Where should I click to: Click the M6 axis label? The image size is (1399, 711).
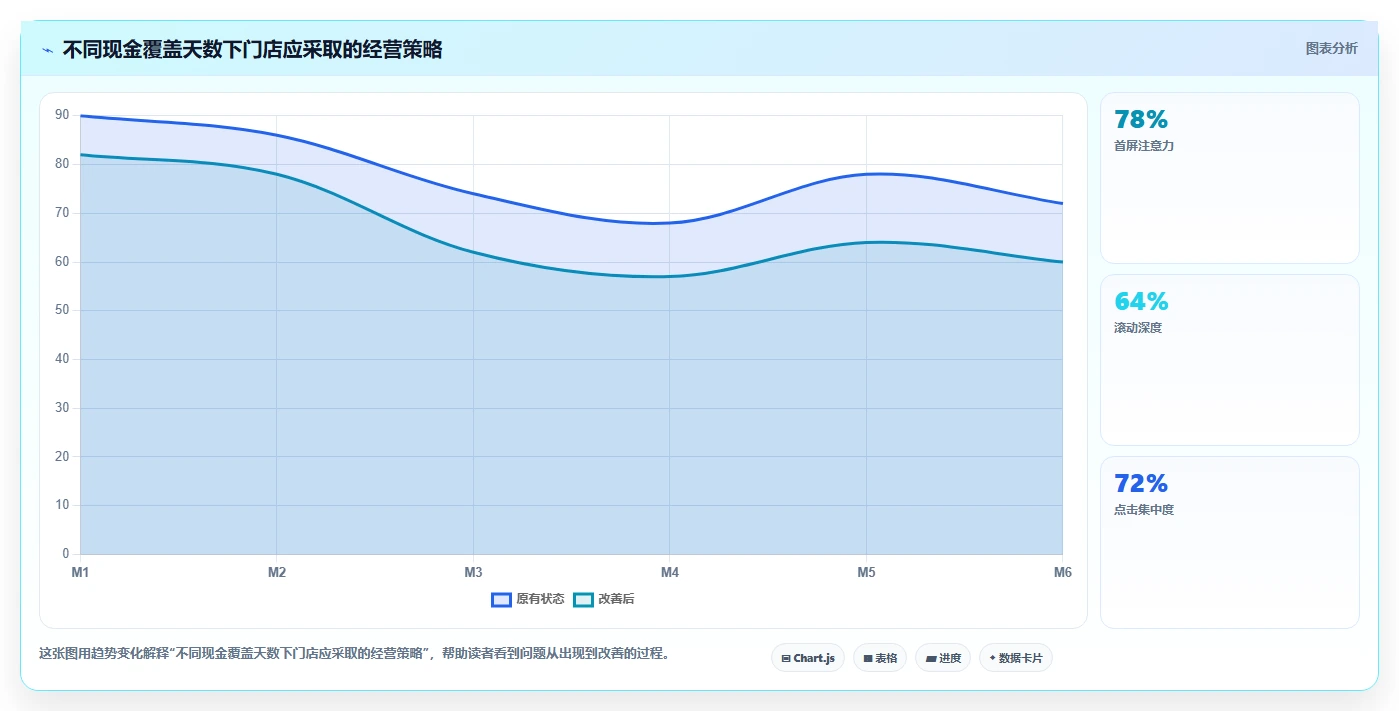pyautogui.click(x=1062, y=573)
